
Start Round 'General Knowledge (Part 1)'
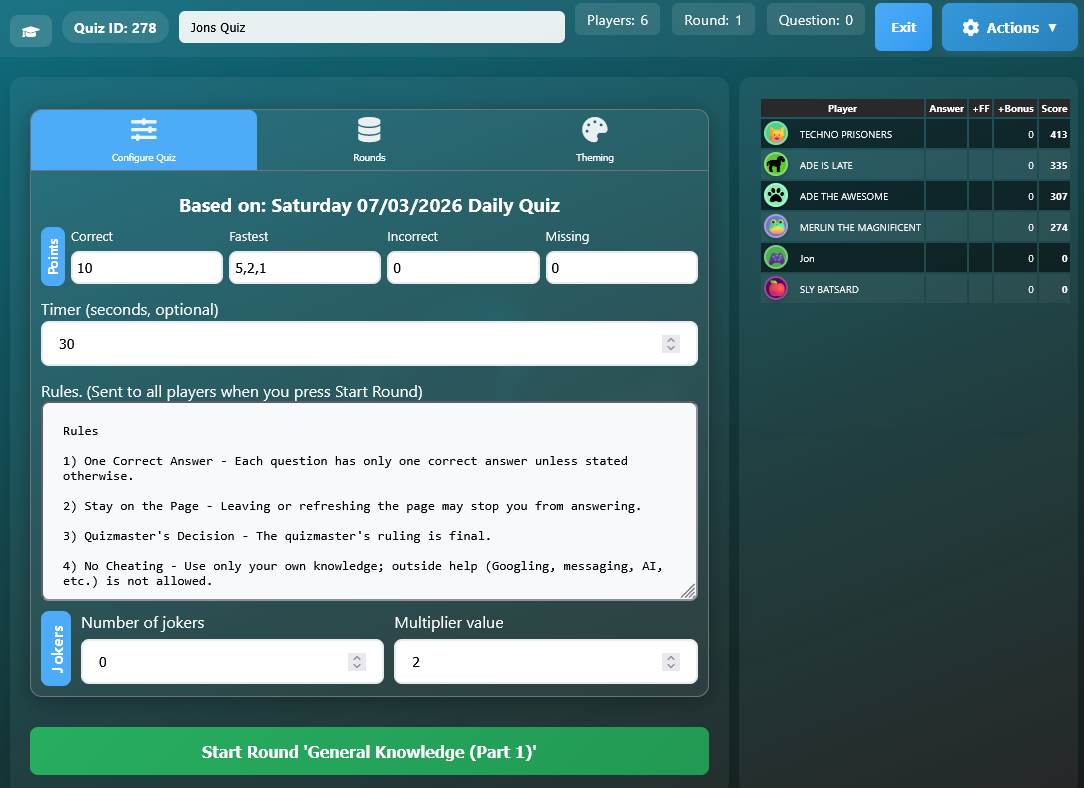point(369,751)
